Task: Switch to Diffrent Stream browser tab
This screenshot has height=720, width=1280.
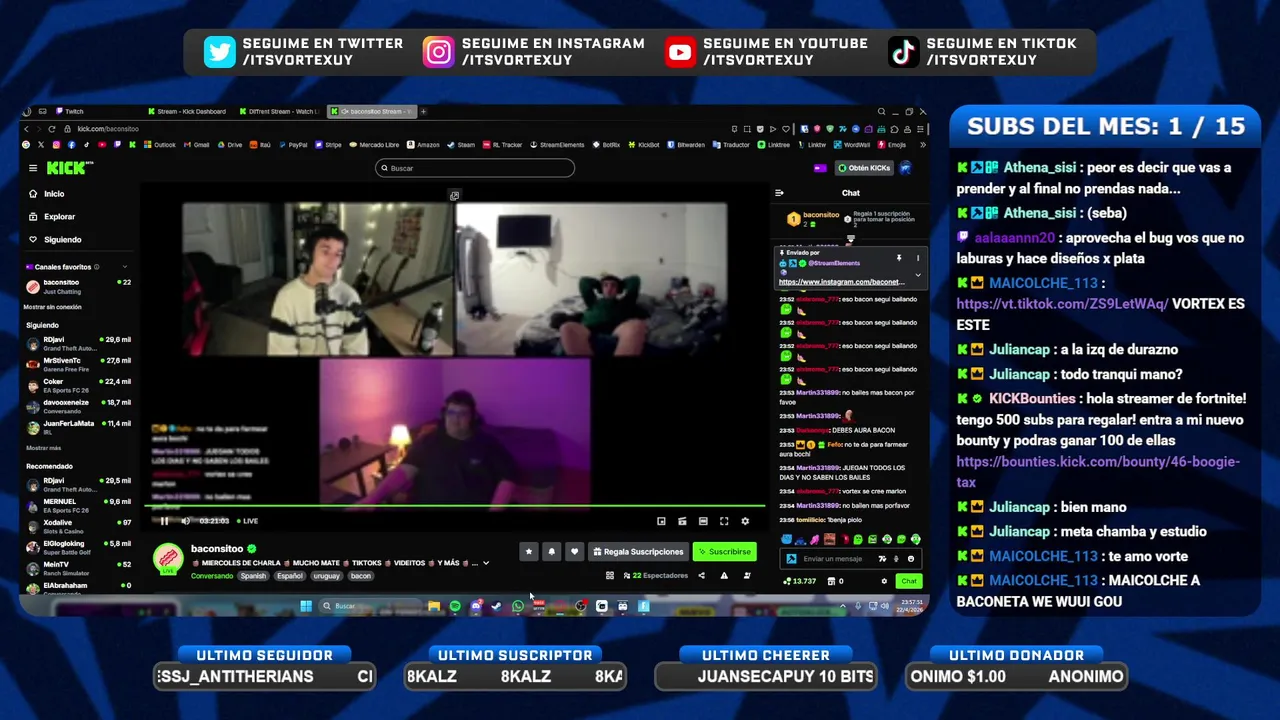Action: click(x=279, y=111)
